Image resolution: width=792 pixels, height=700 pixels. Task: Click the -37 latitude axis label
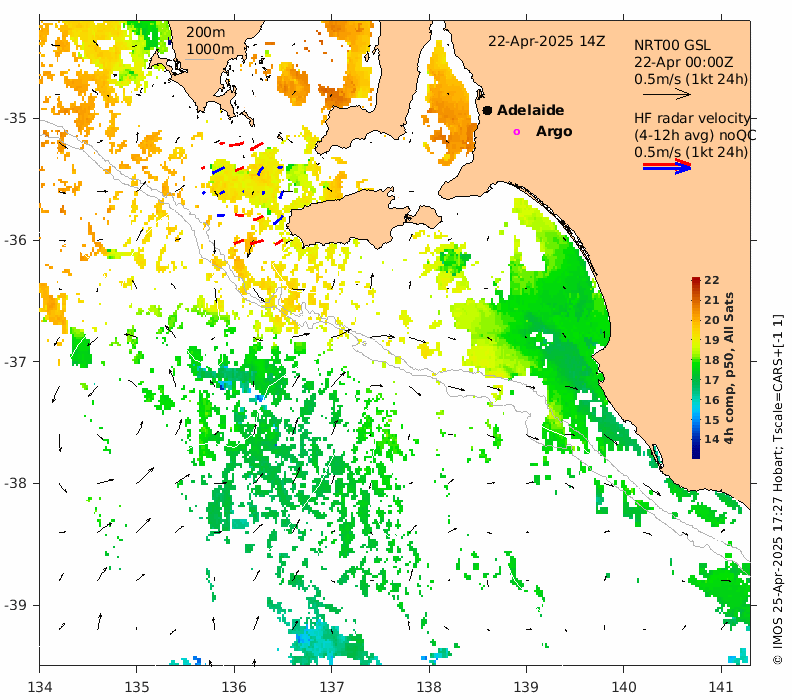15,362
